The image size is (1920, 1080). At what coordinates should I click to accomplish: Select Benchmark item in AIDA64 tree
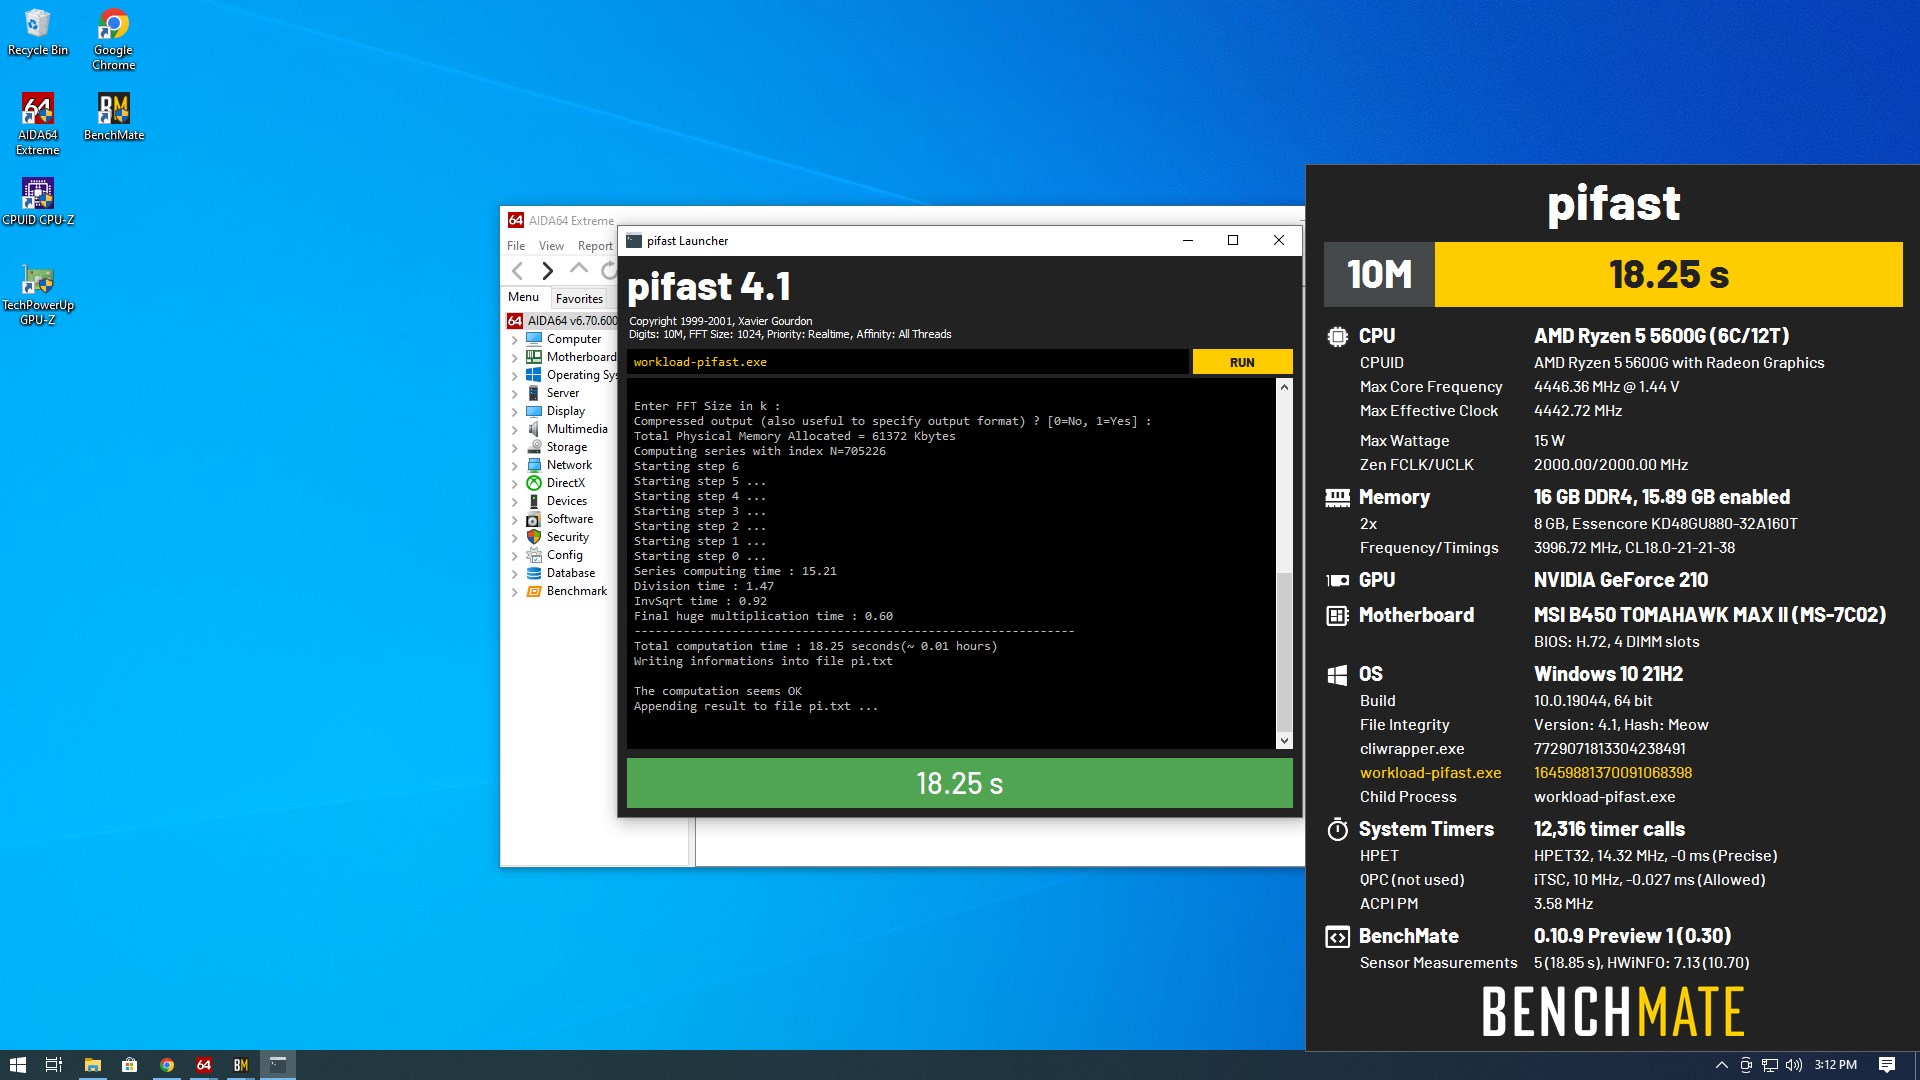[576, 591]
